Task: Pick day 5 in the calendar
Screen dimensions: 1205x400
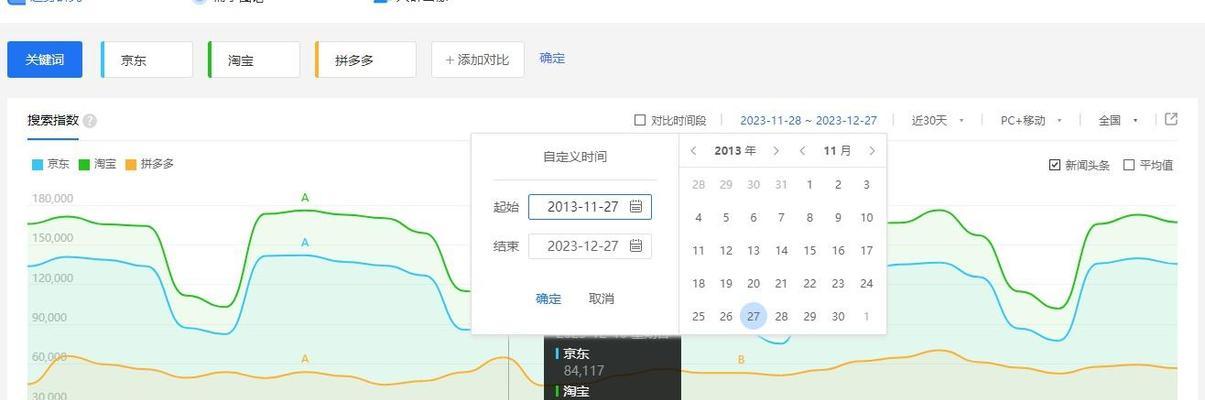Action: click(x=726, y=217)
